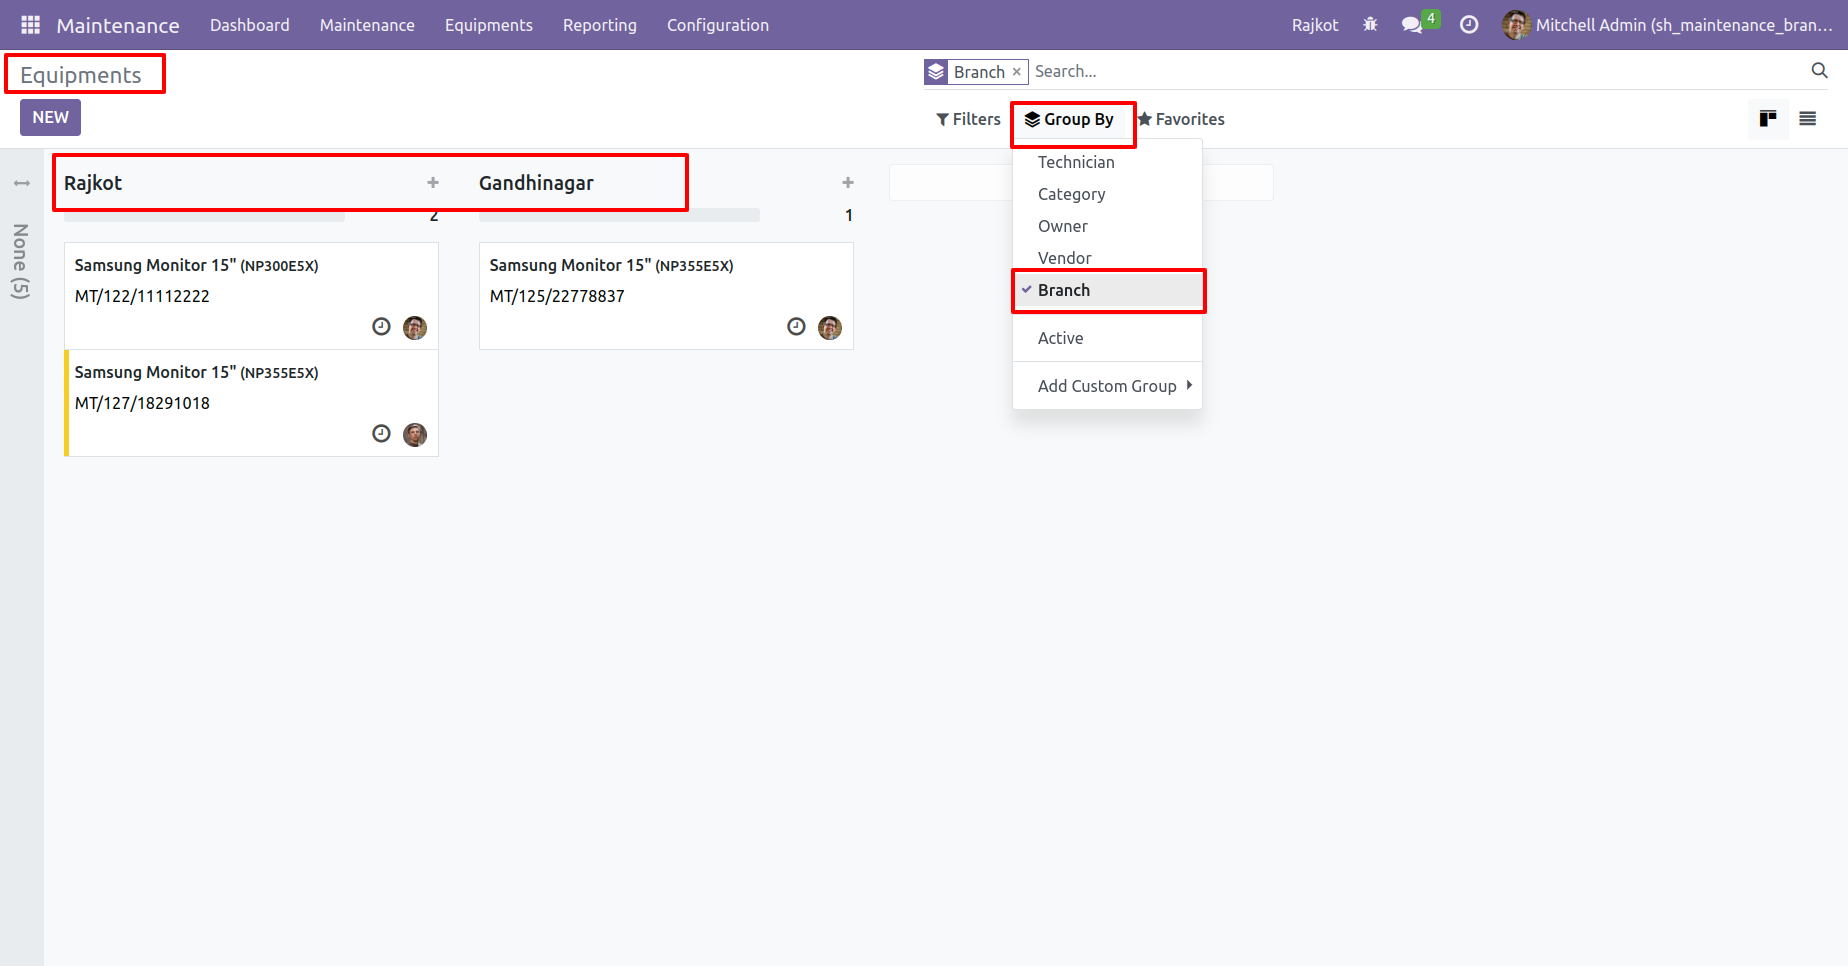Viewport: 1848px width, 966px height.
Task: Open the Dashboard menu
Action: click(250, 25)
